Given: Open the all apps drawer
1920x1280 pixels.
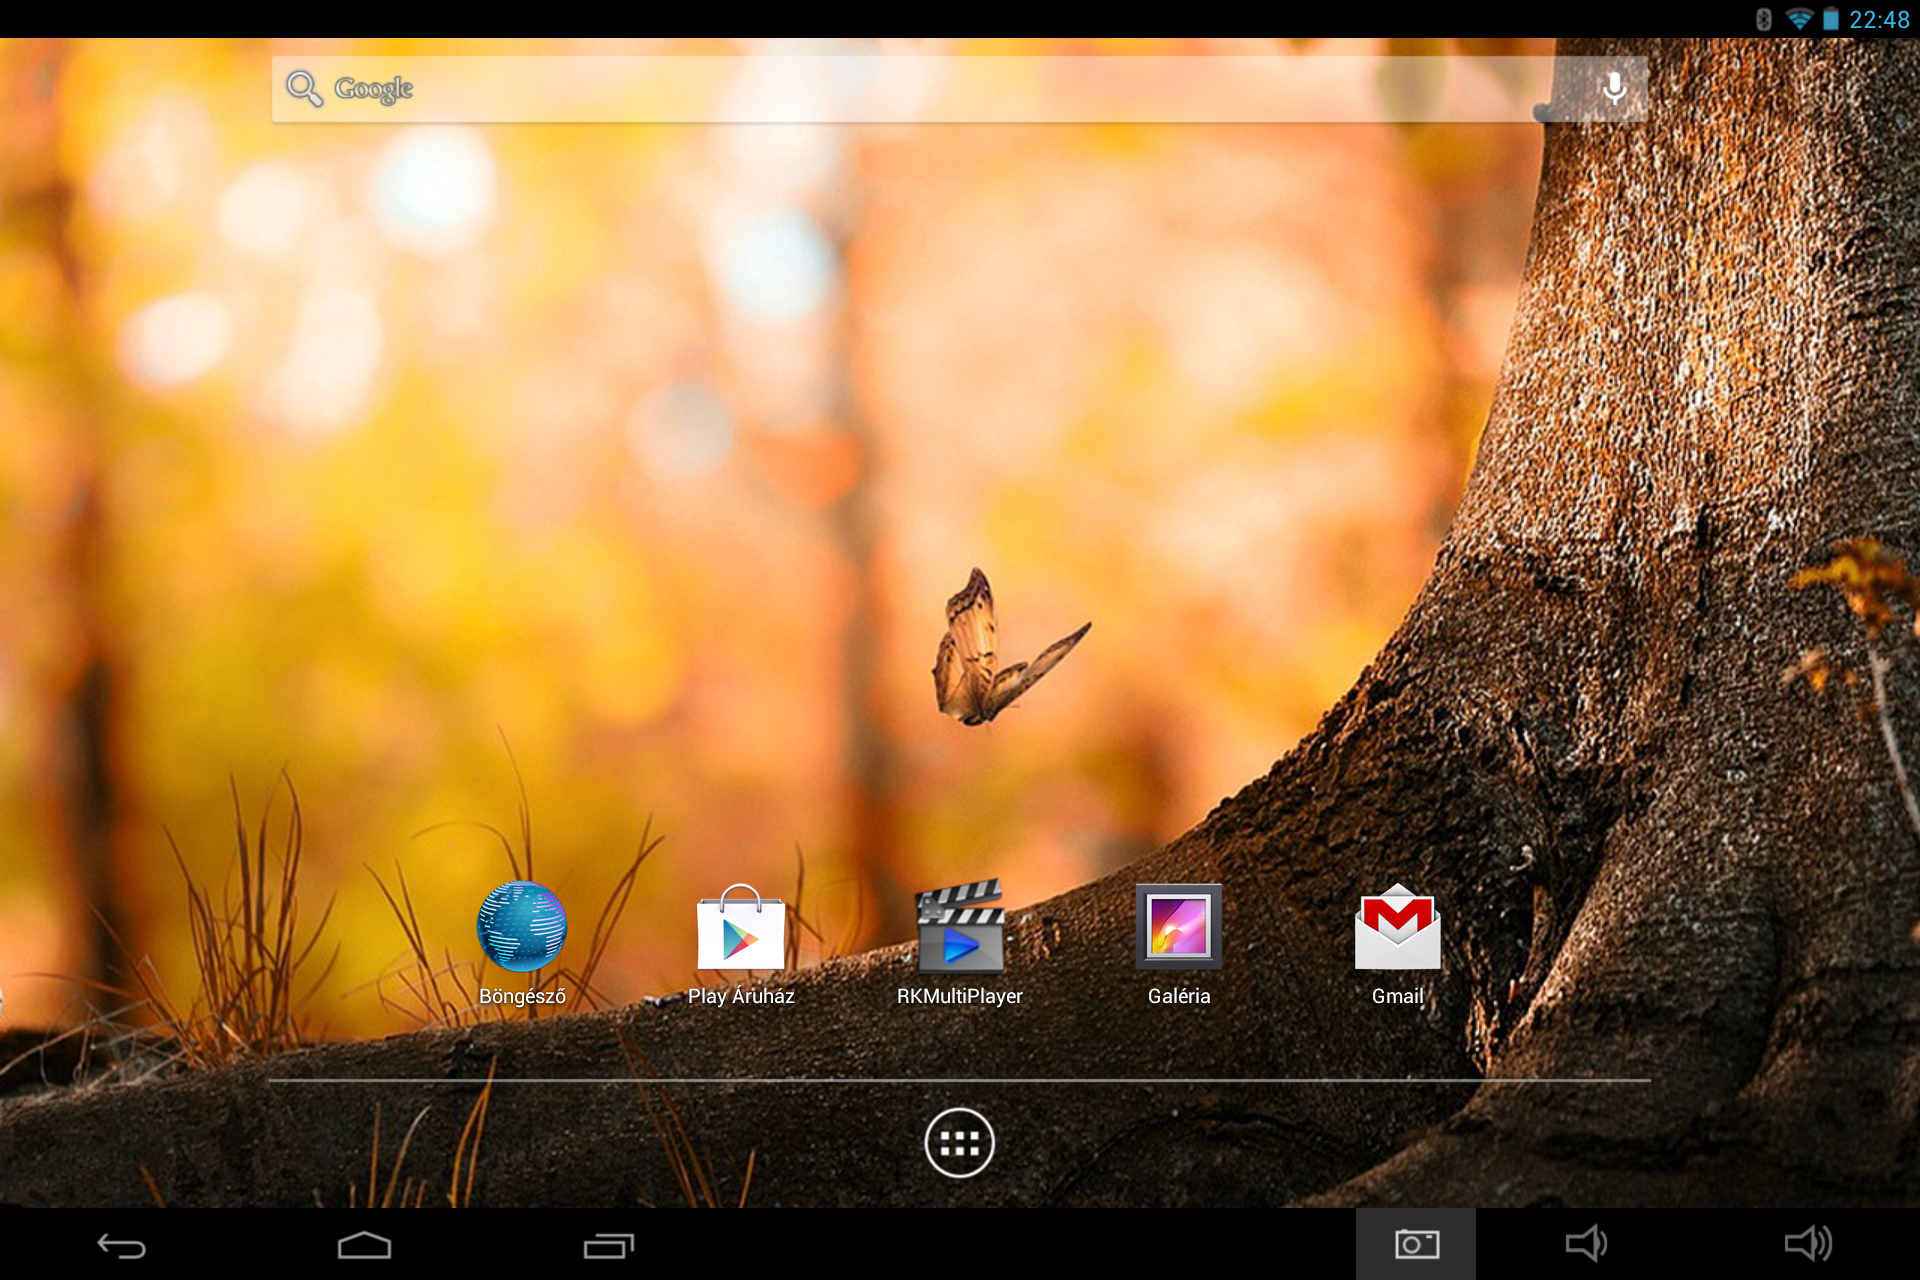Looking at the screenshot, I should click(x=959, y=1142).
